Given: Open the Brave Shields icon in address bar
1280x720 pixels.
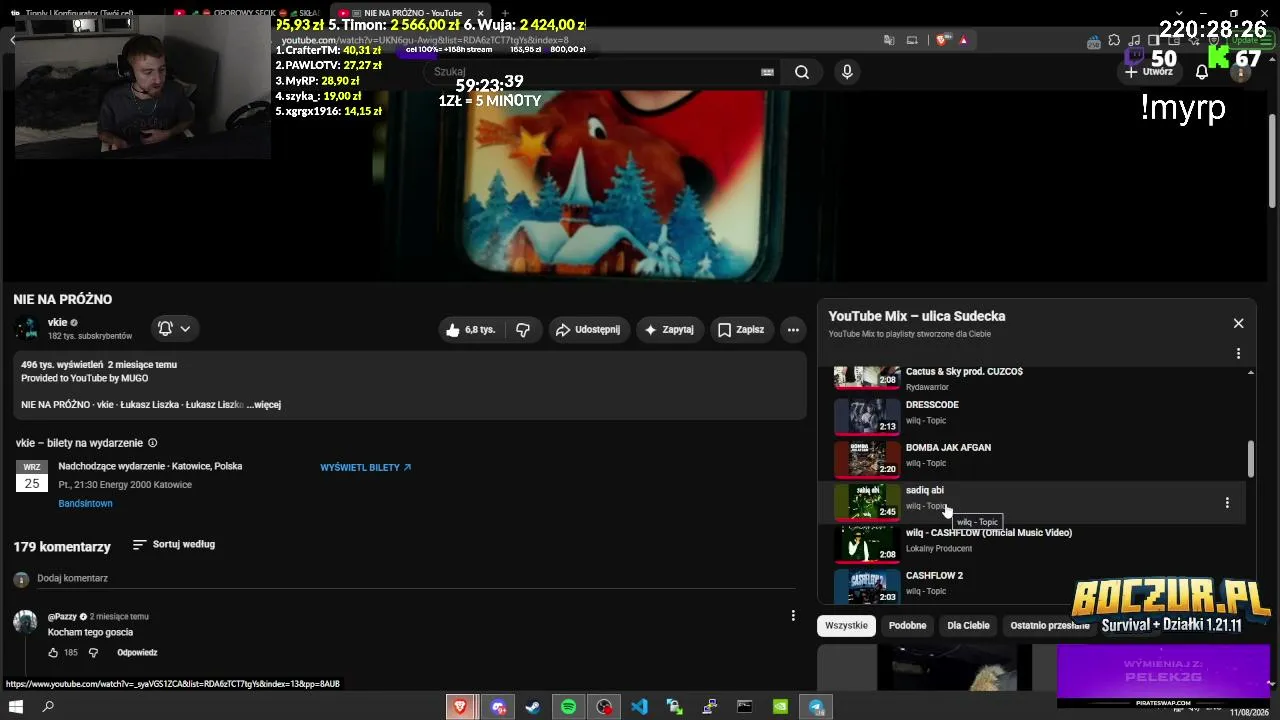Looking at the screenshot, I should coord(942,40).
